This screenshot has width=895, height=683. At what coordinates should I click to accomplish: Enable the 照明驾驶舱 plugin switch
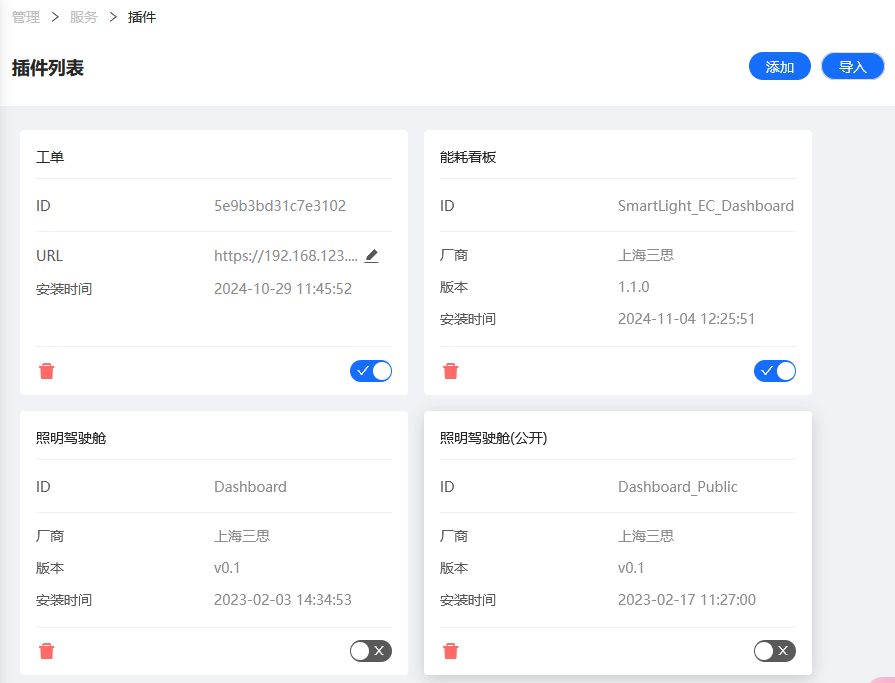pyautogui.click(x=371, y=650)
